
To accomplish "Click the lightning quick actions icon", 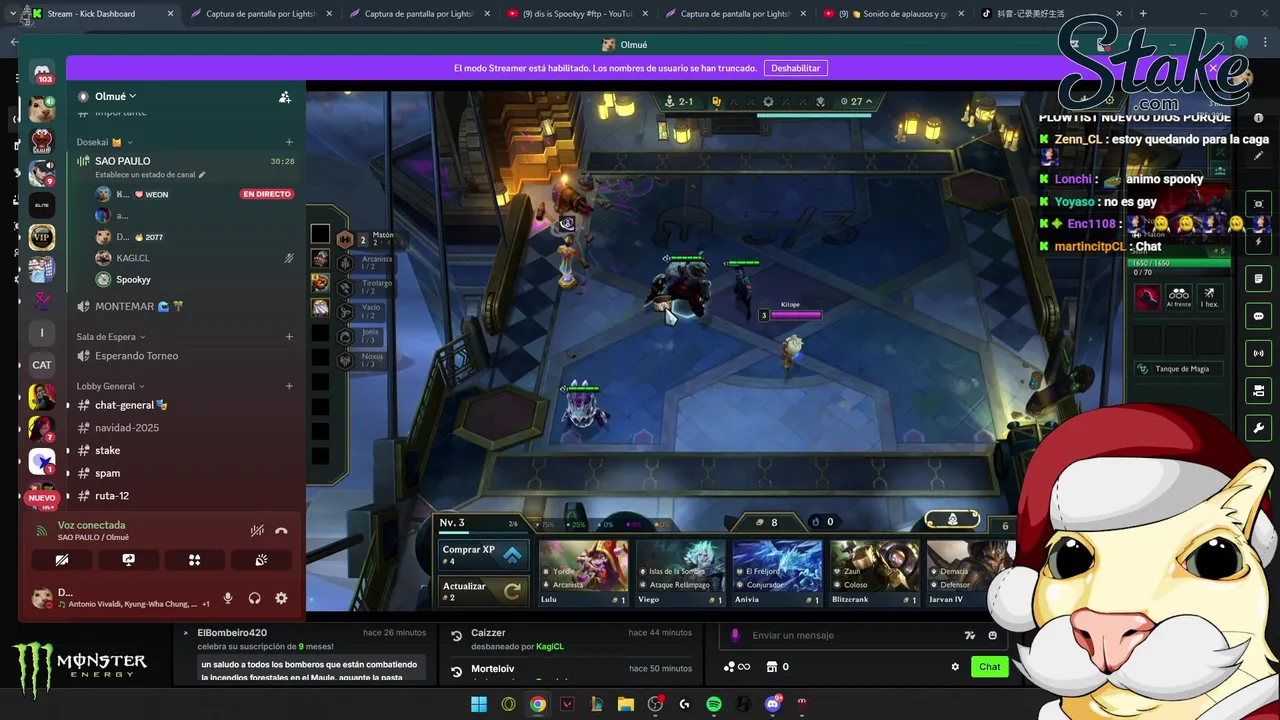I will click(1259, 242).
